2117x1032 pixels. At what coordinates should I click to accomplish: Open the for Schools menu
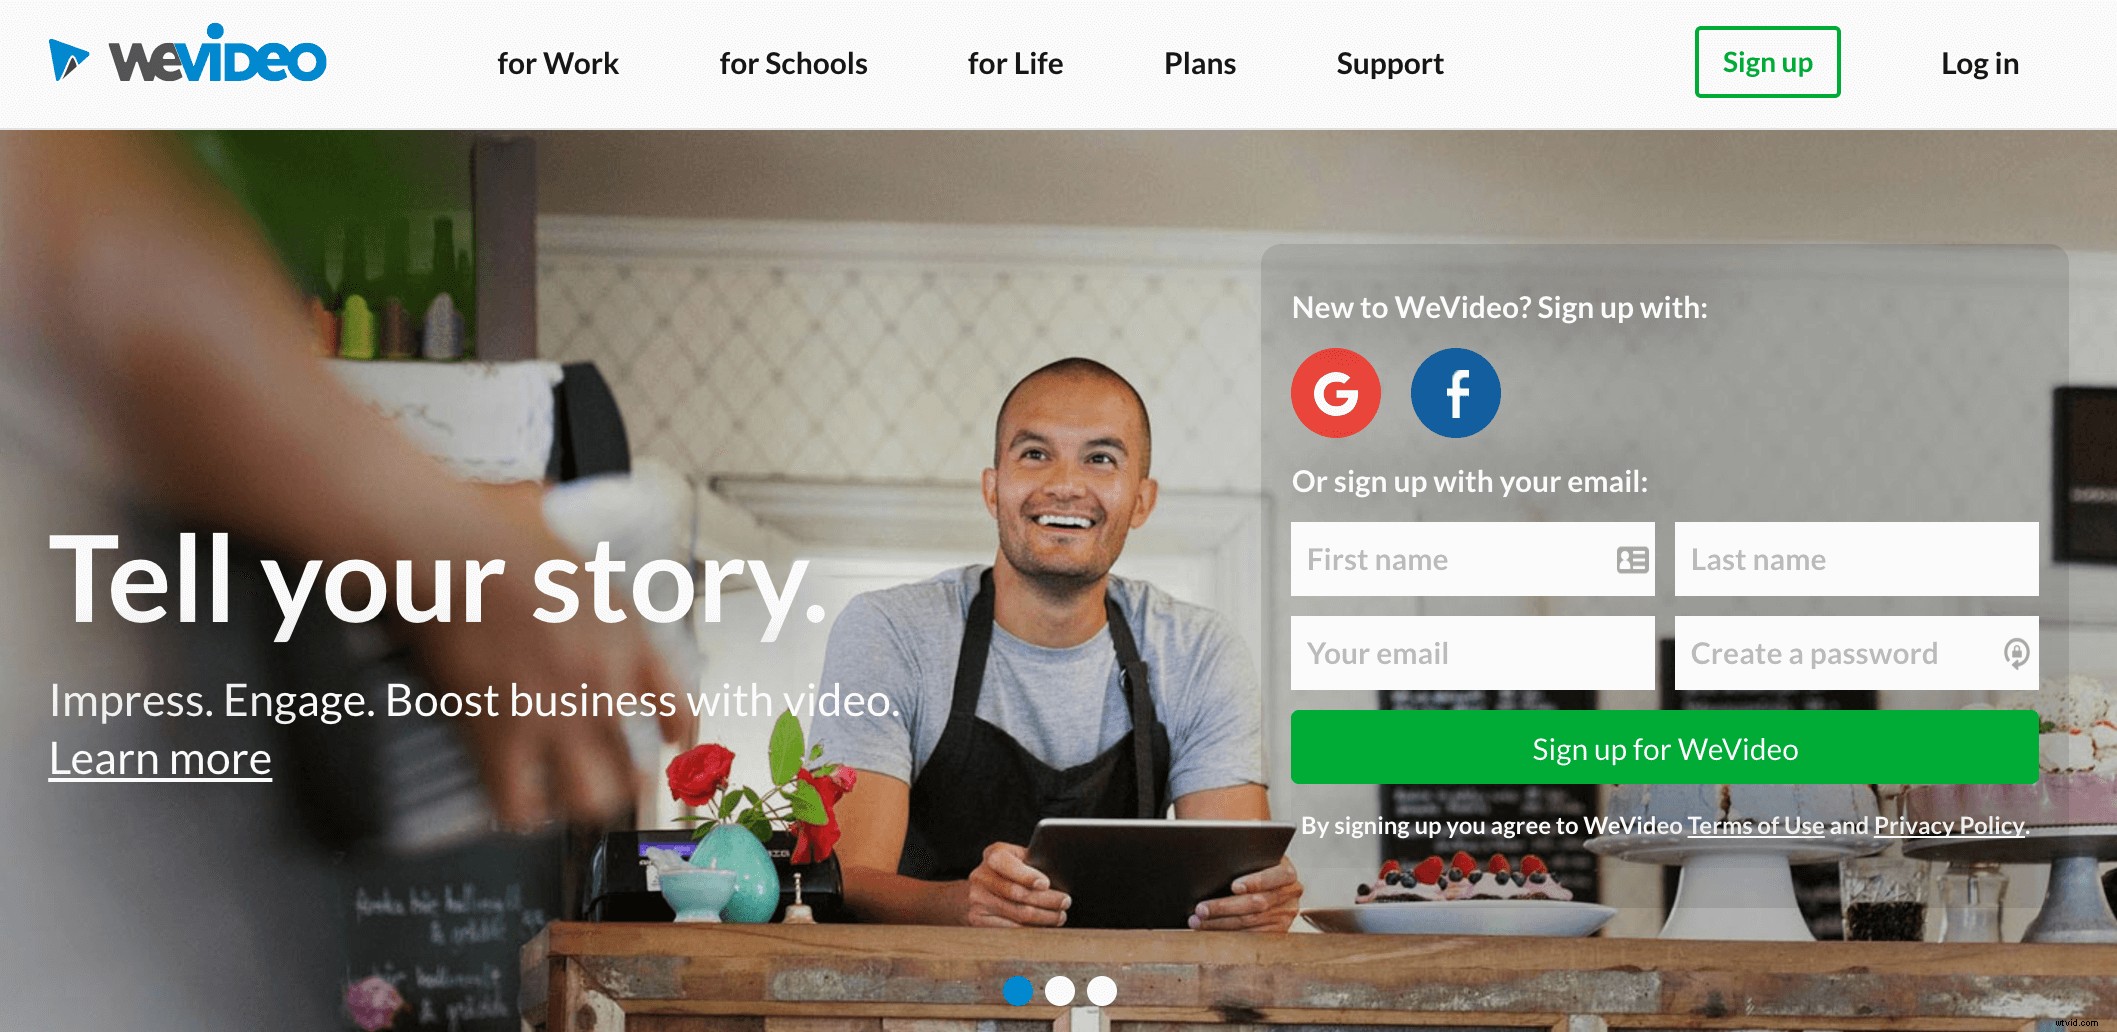coord(793,64)
